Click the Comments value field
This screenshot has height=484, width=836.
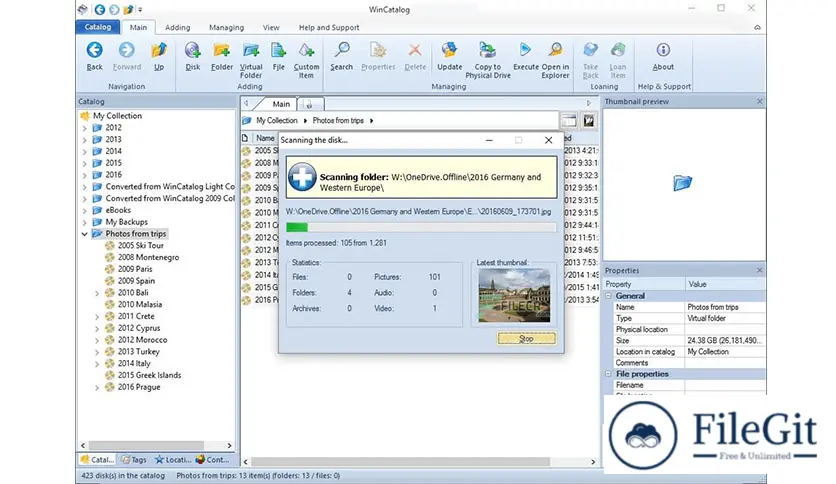[725, 363]
